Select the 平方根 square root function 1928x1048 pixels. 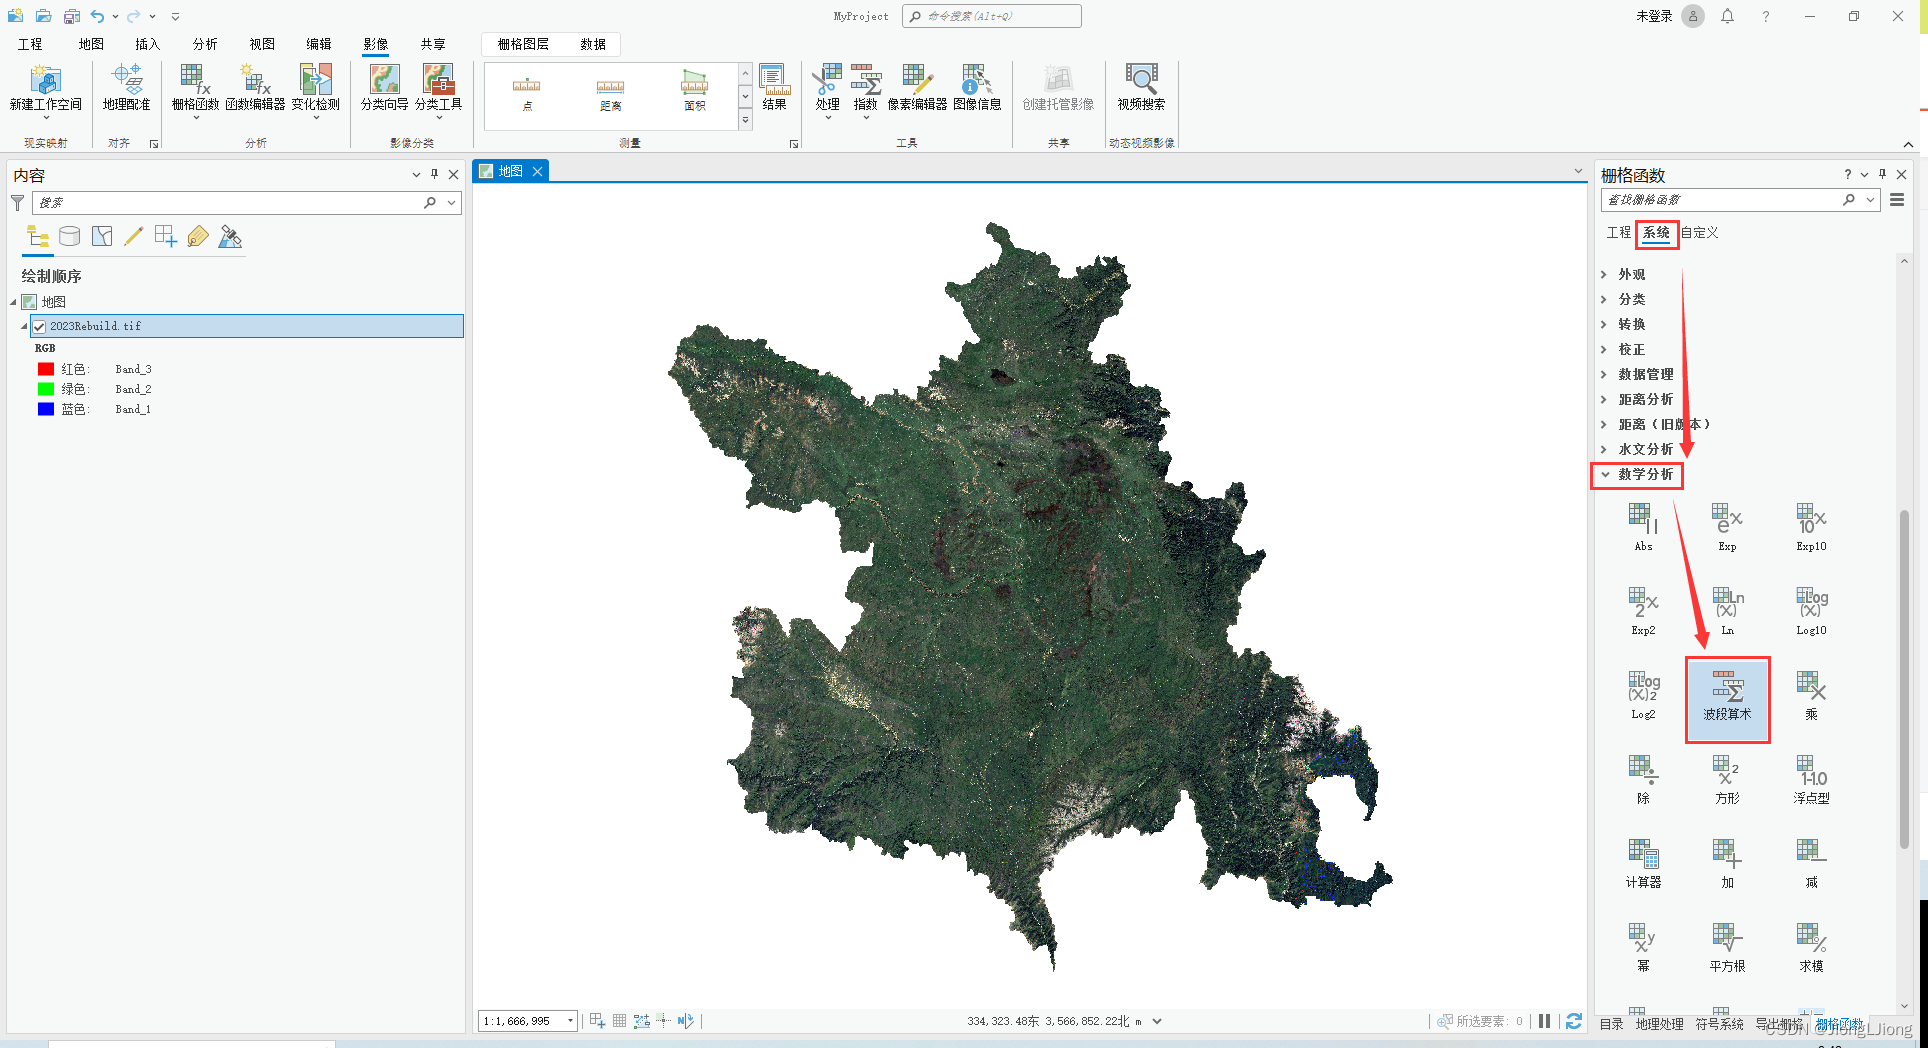coord(1727,948)
